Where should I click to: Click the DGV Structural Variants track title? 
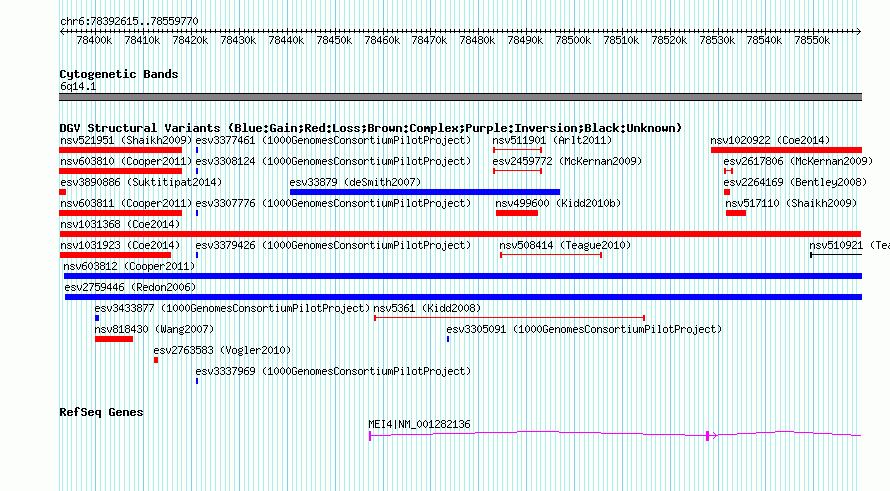[x=371, y=128]
